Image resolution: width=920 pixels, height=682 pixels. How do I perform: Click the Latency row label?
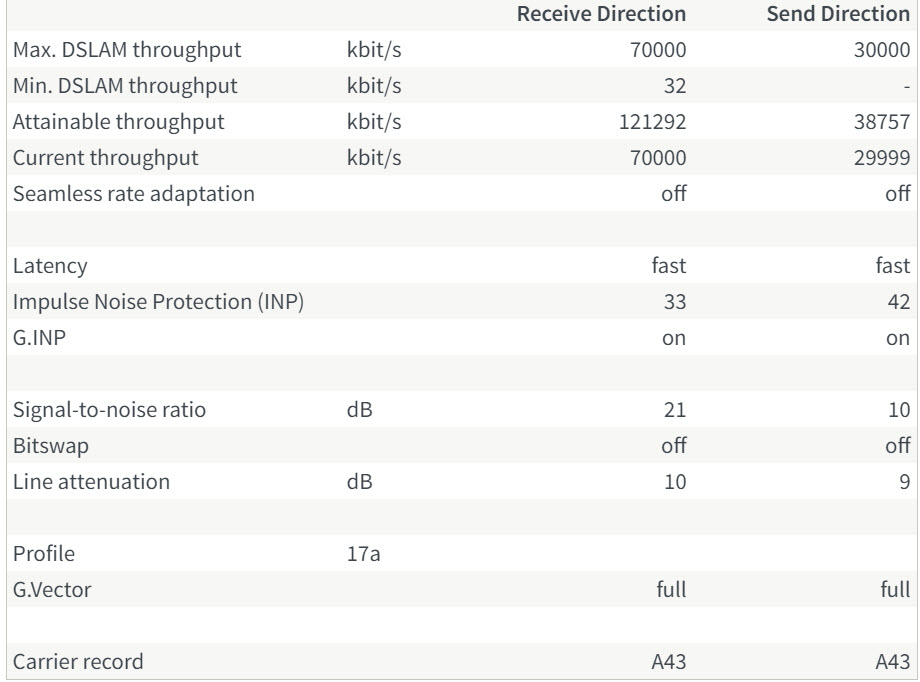(x=50, y=266)
